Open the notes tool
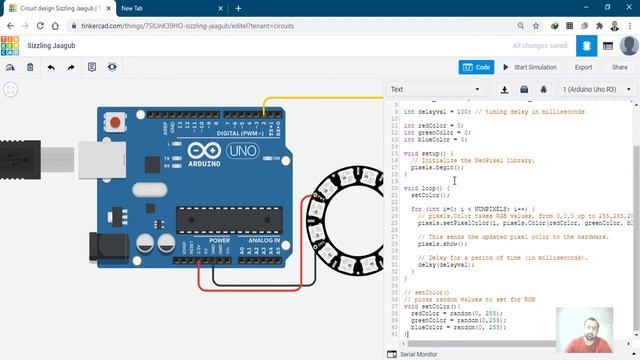 [92, 67]
